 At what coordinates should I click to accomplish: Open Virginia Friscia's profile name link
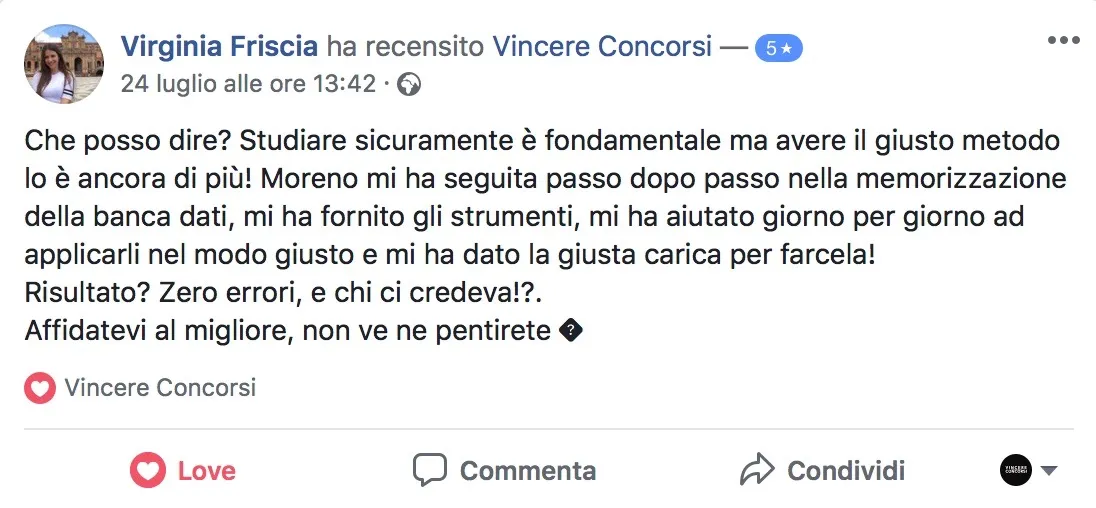coord(219,46)
